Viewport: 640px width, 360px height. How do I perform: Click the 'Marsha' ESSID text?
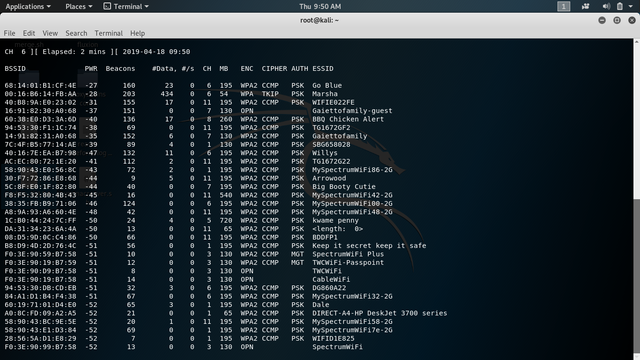325,94
